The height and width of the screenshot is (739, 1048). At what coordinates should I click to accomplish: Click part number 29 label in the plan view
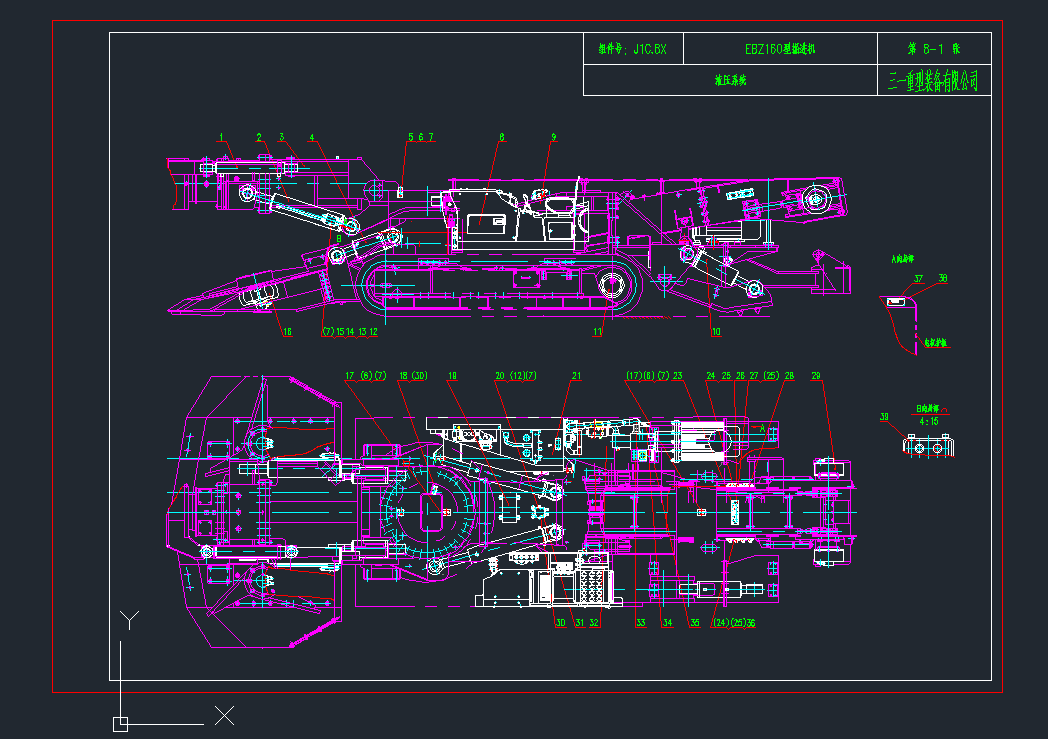[816, 376]
